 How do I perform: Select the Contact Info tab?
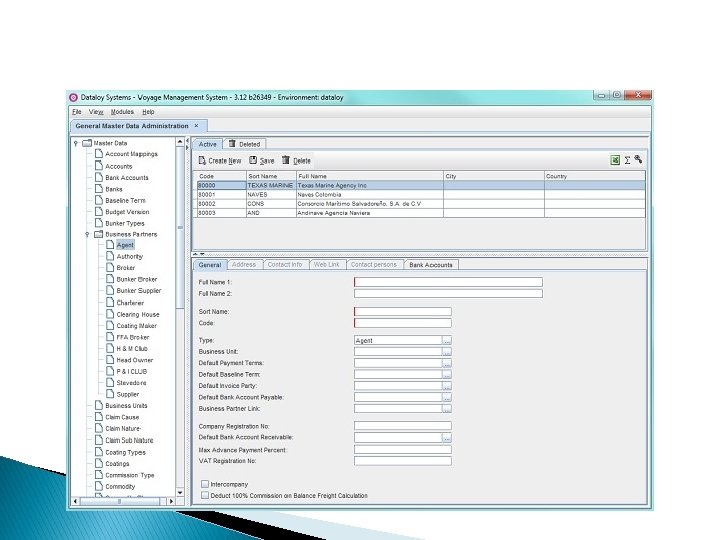point(285,264)
